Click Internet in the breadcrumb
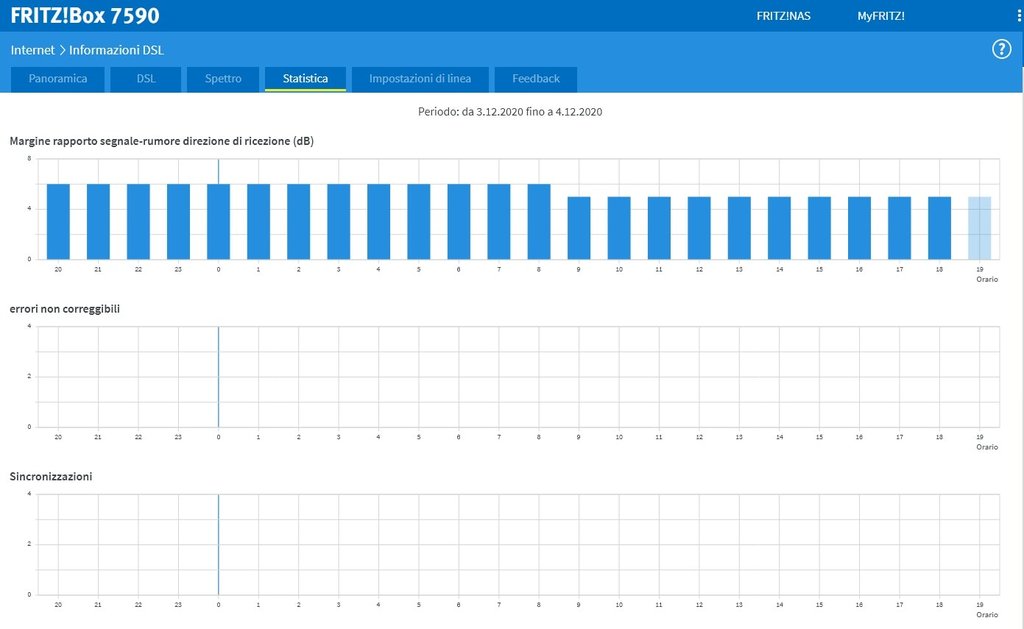Image resolution: width=1024 pixels, height=629 pixels. point(32,49)
